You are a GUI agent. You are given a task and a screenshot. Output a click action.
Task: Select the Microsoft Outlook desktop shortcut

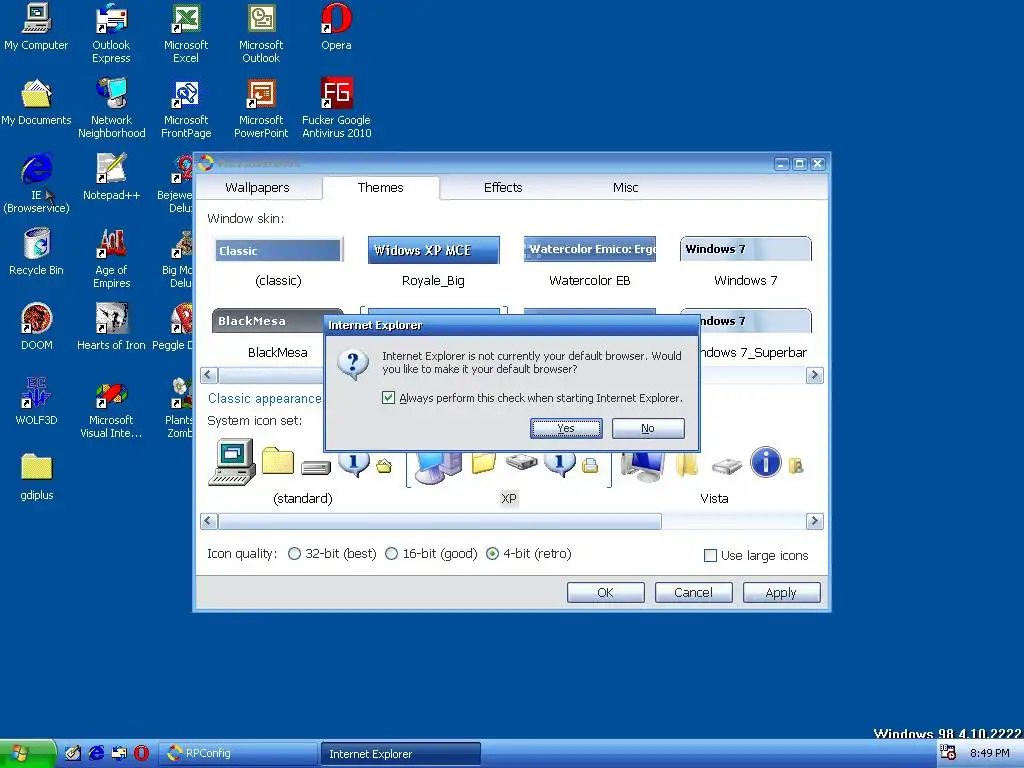tap(261, 33)
